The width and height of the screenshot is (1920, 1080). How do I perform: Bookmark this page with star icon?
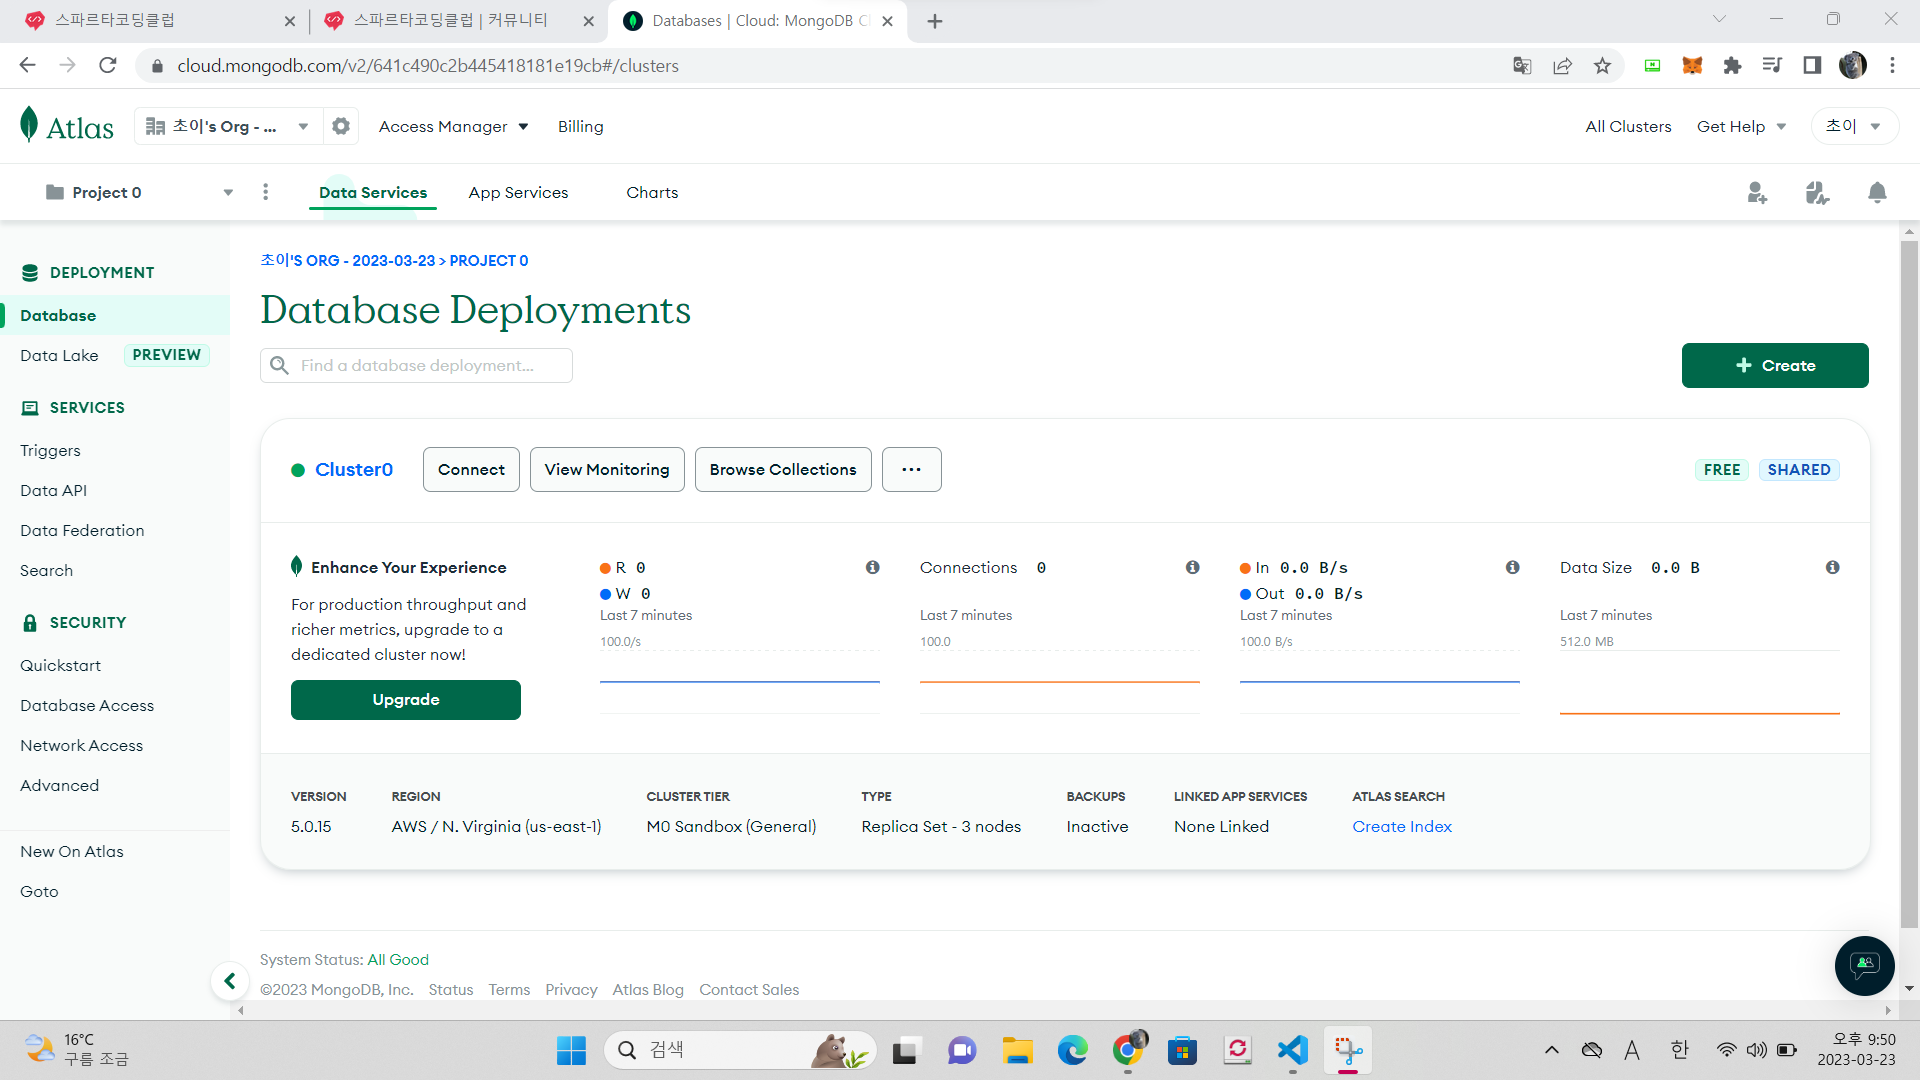point(1602,66)
